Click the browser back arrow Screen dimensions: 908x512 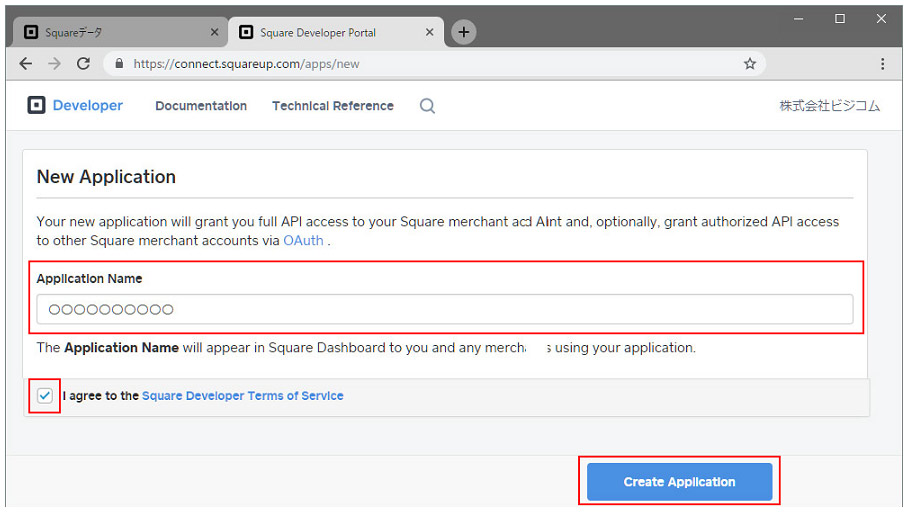click(25, 64)
